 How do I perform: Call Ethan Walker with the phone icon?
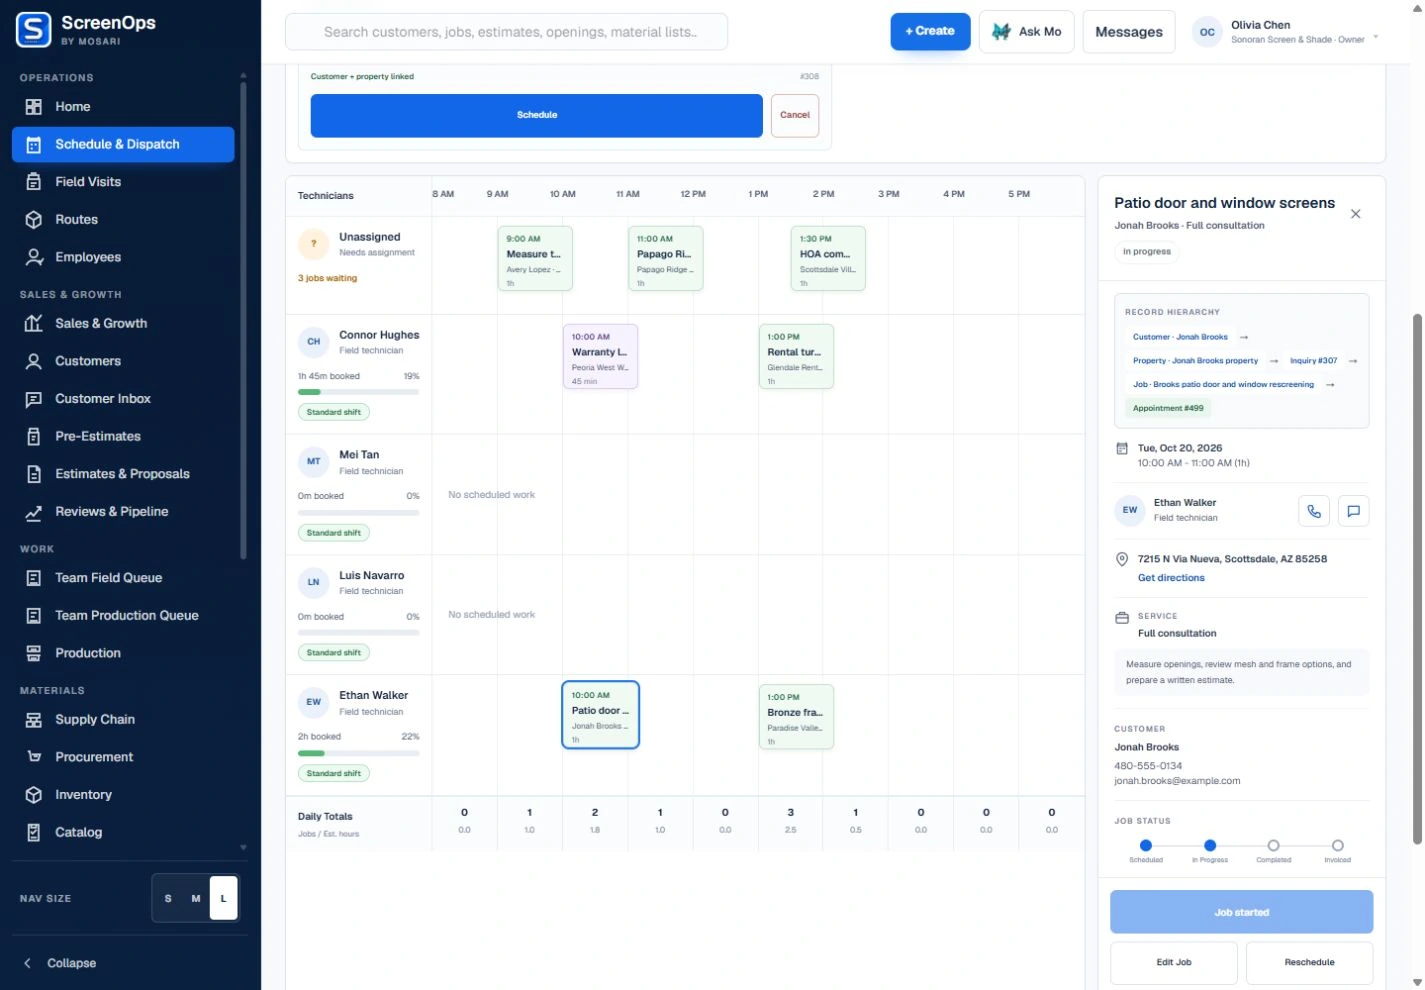coord(1314,511)
